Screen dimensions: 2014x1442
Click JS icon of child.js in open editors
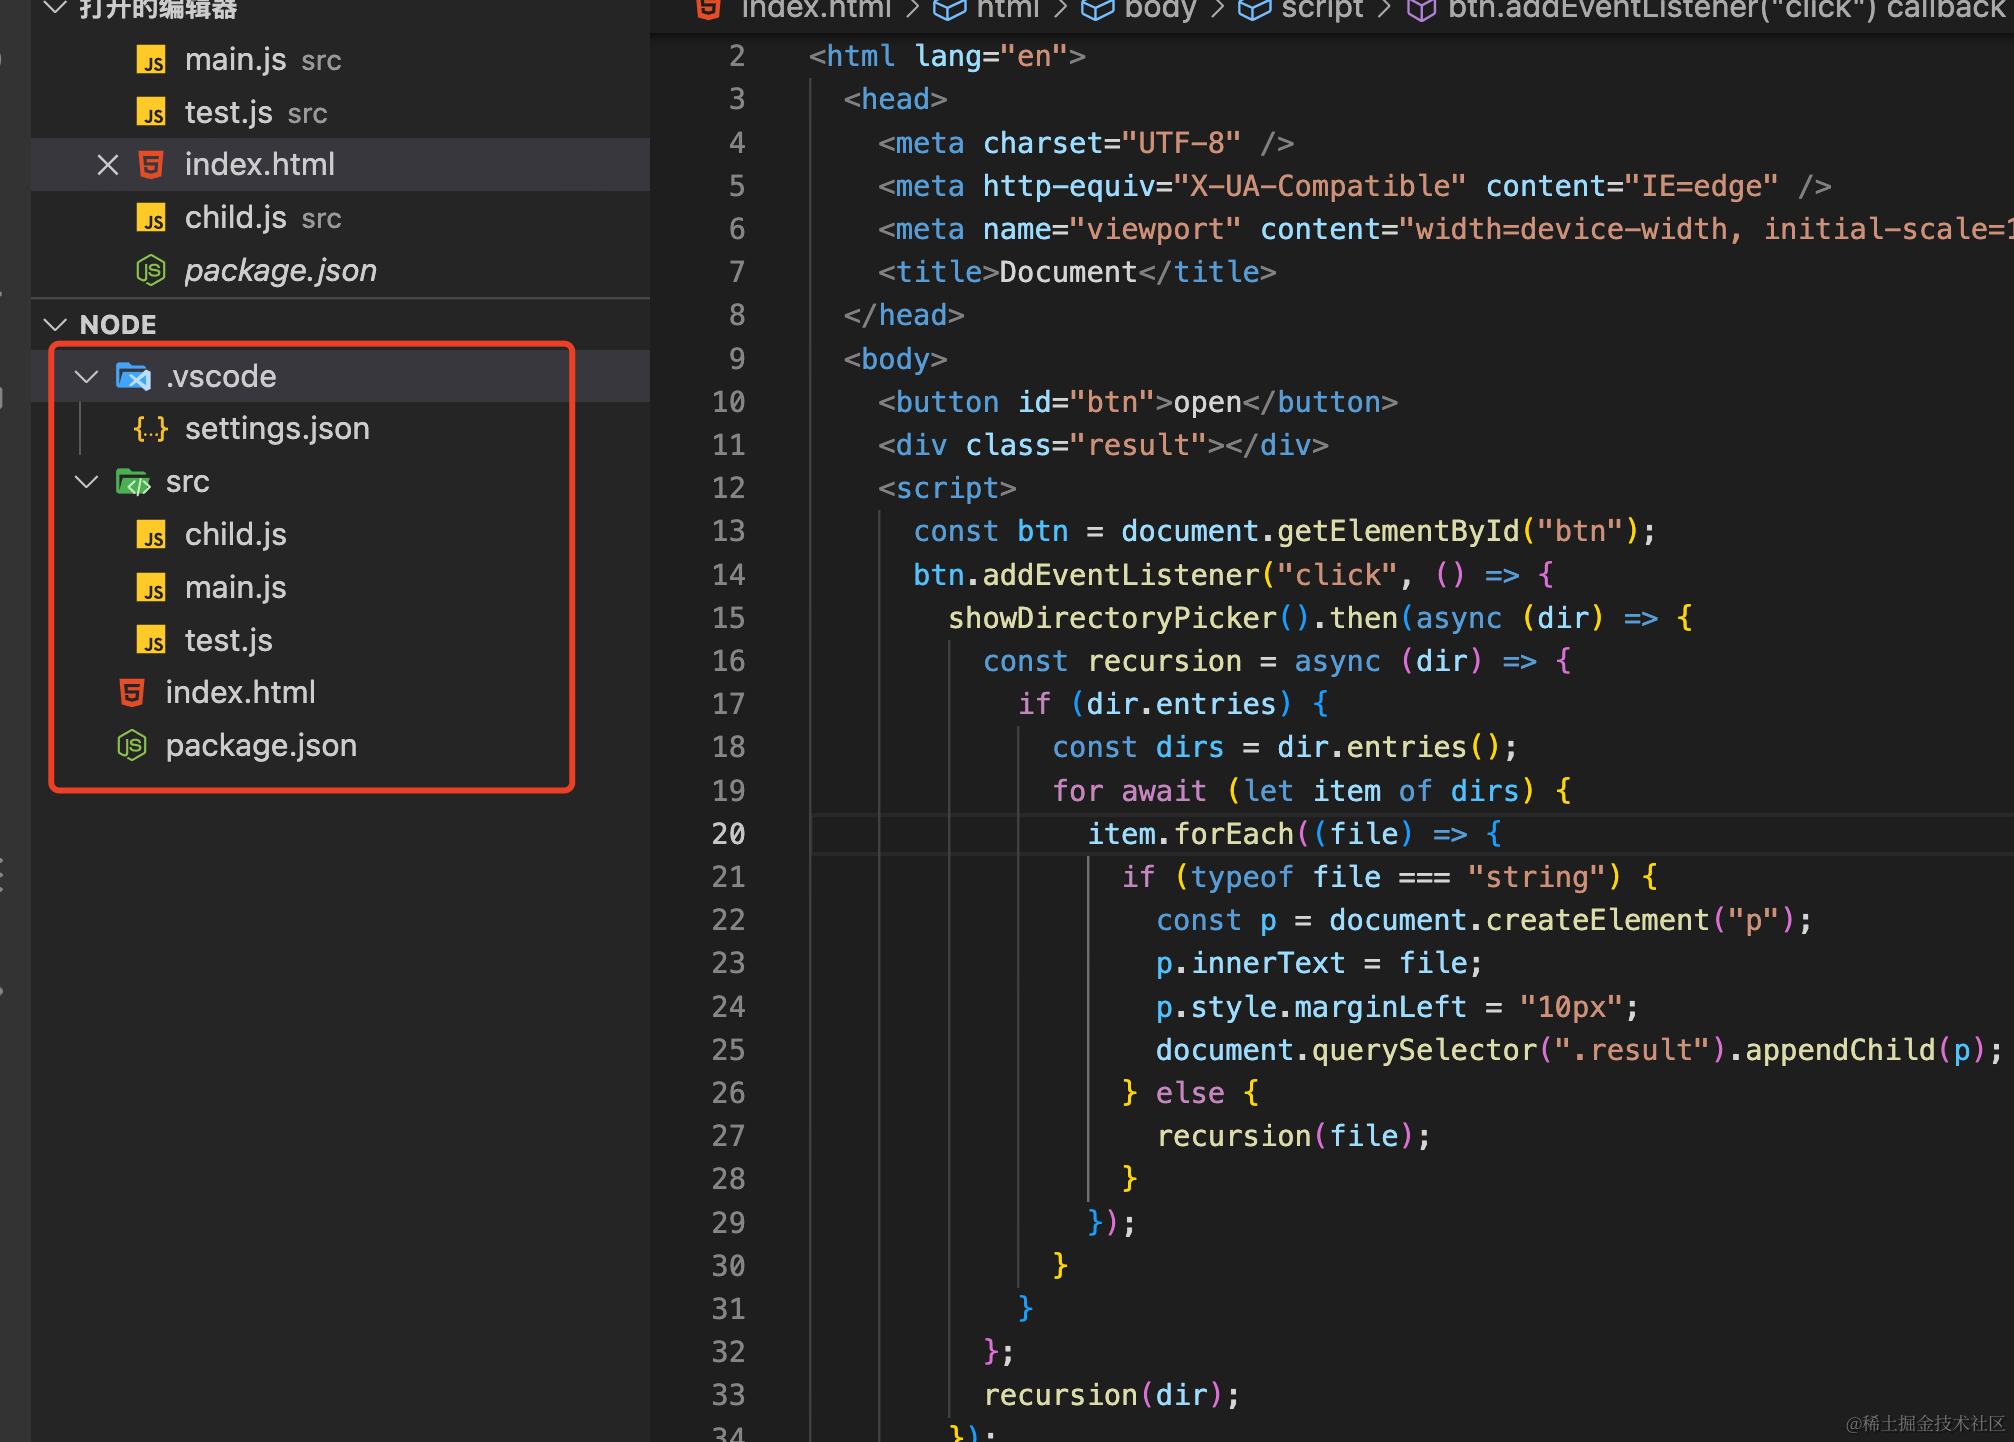pyautogui.click(x=151, y=217)
